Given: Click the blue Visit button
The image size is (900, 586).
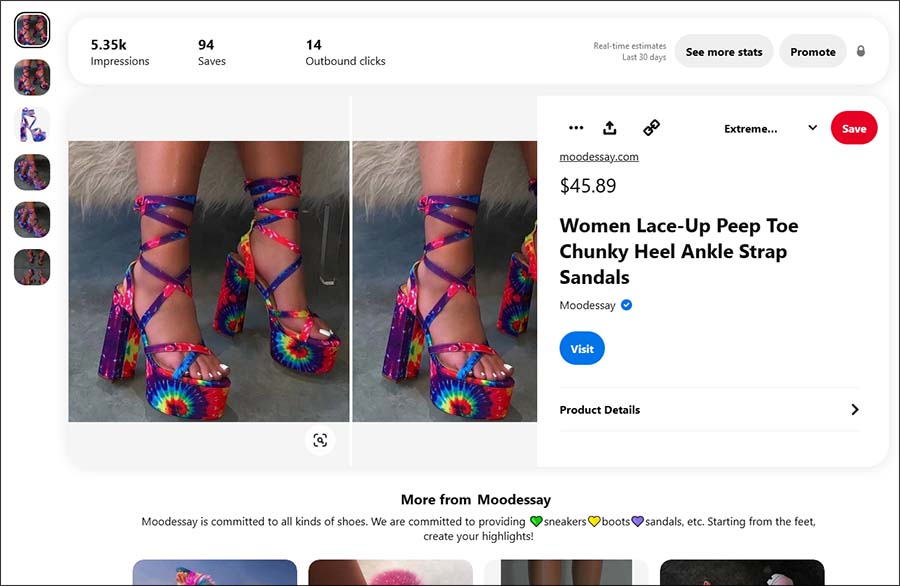Looking at the screenshot, I should 582,348.
